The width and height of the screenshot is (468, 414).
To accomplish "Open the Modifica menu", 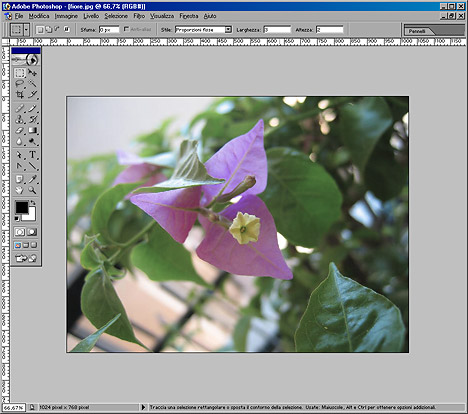I will pyautogui.click(x=39, y=16).
